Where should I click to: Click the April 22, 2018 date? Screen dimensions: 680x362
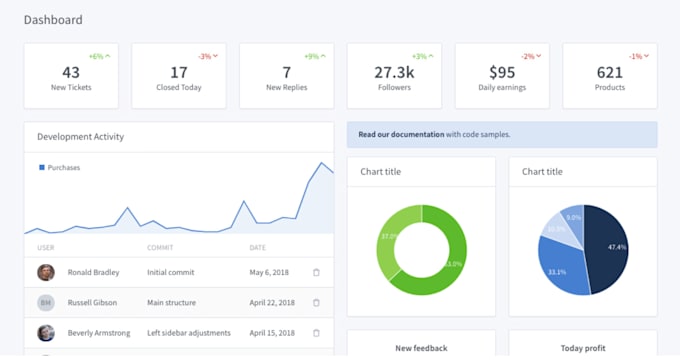pos(272,303)
